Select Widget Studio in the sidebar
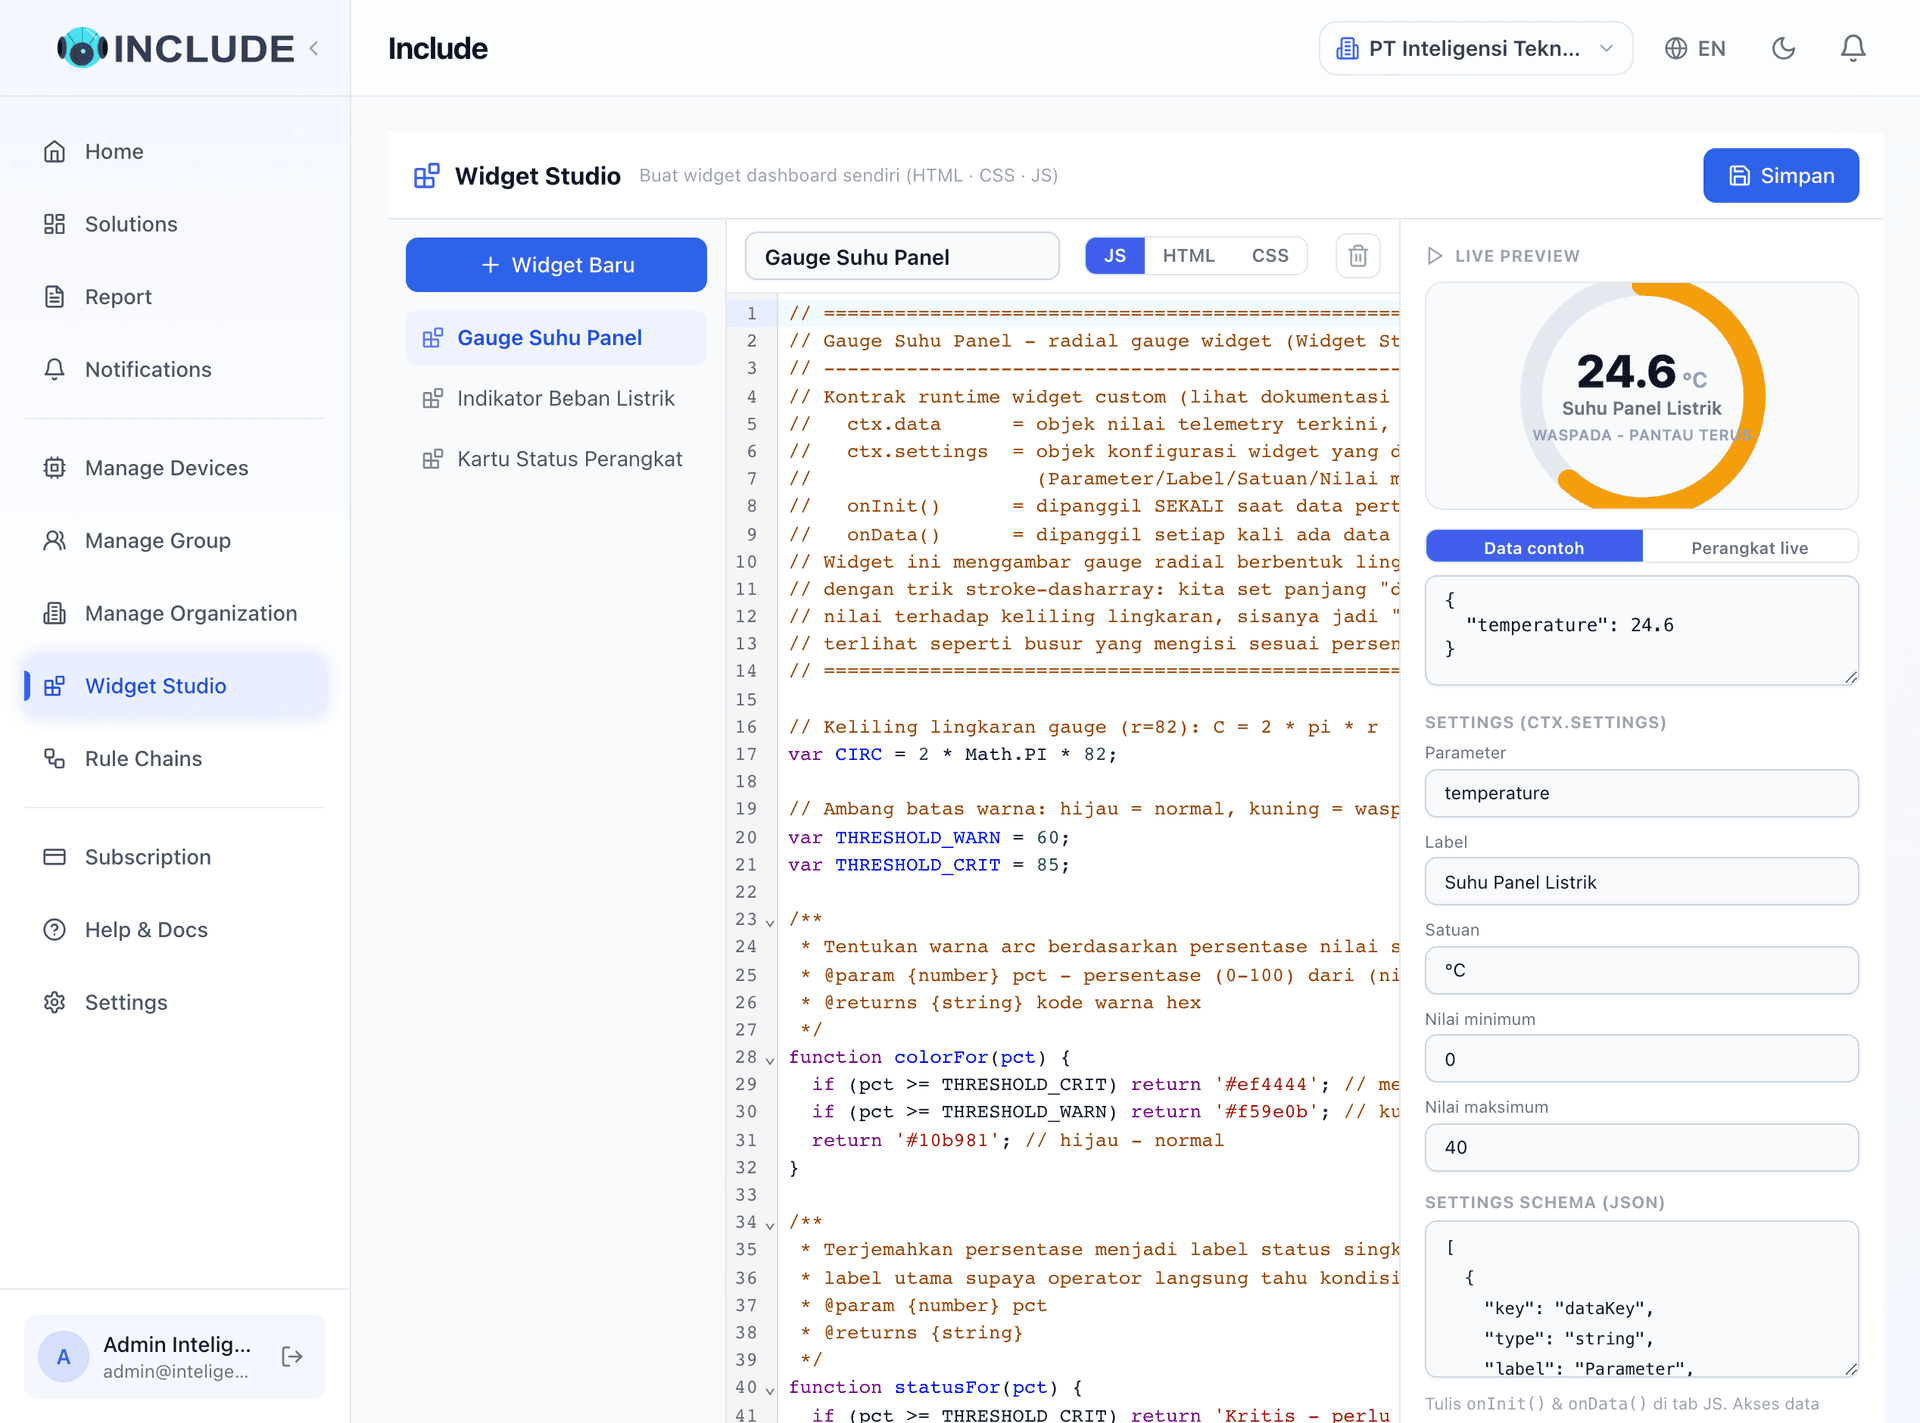1920x1423 pixels. (x=175, y=686)
